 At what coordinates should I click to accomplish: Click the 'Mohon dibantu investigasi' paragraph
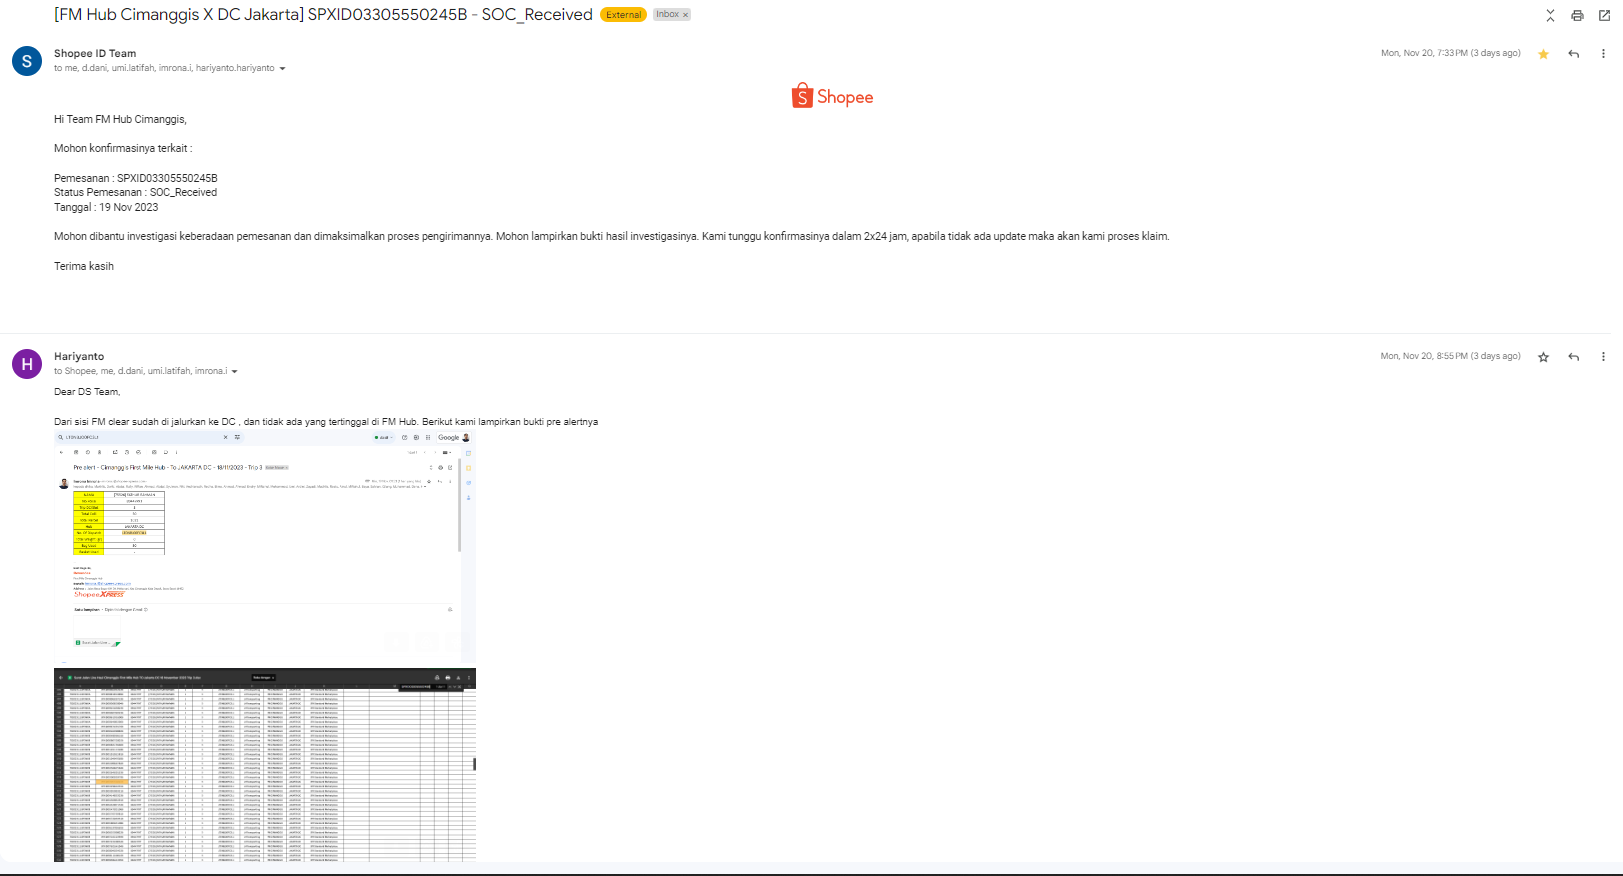[x=612, y=237]
